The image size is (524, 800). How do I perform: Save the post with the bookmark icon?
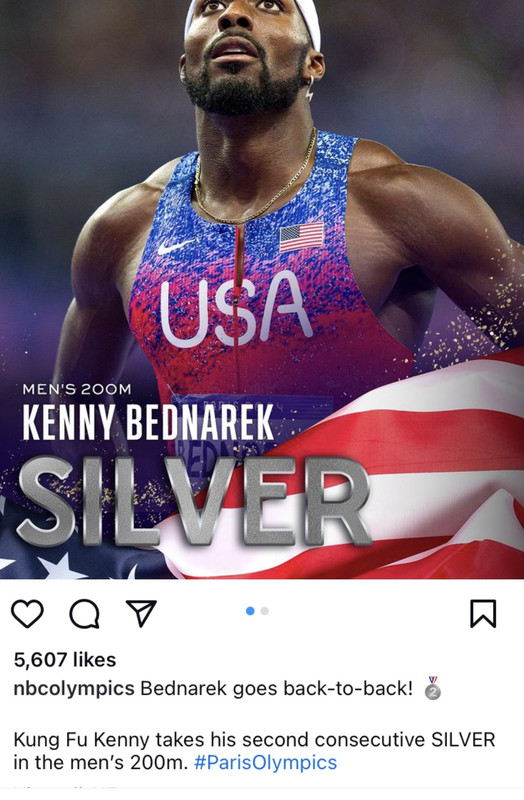(x=483, y=613)
